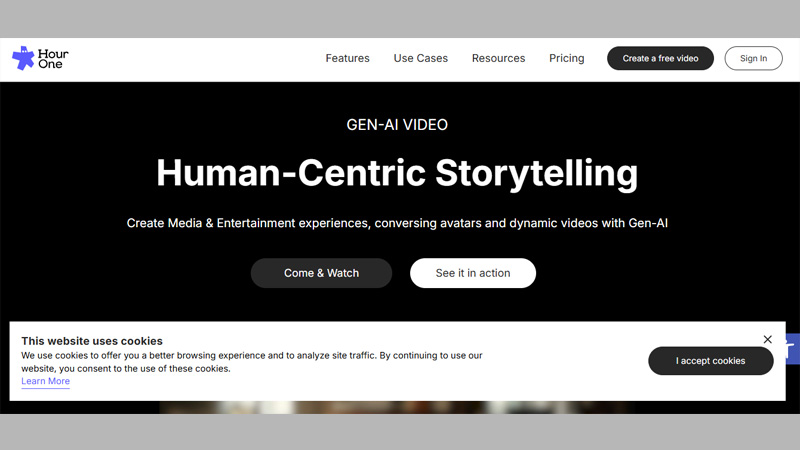Click the Sign In button

tap(753, 58)
